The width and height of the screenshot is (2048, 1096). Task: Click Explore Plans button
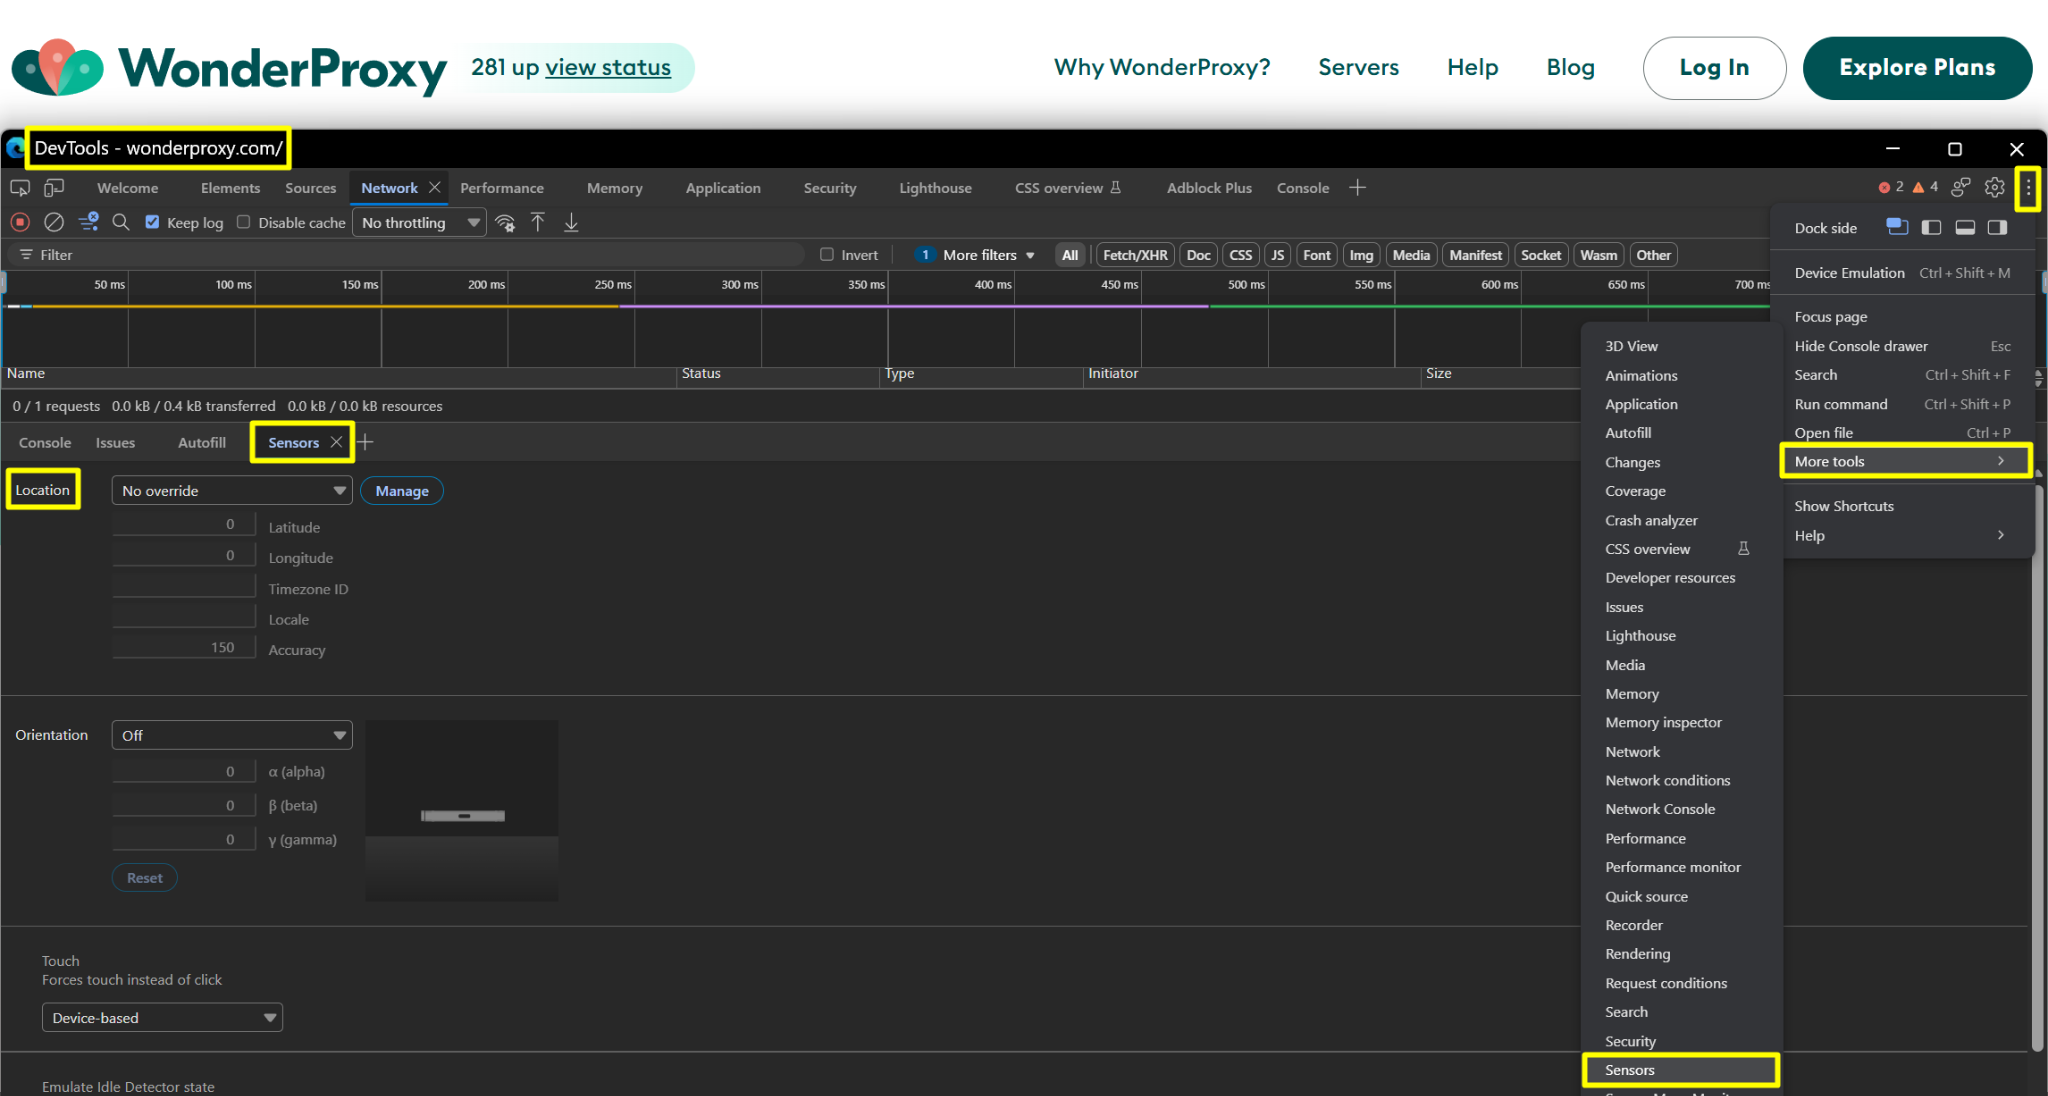tap(1917, 67)
